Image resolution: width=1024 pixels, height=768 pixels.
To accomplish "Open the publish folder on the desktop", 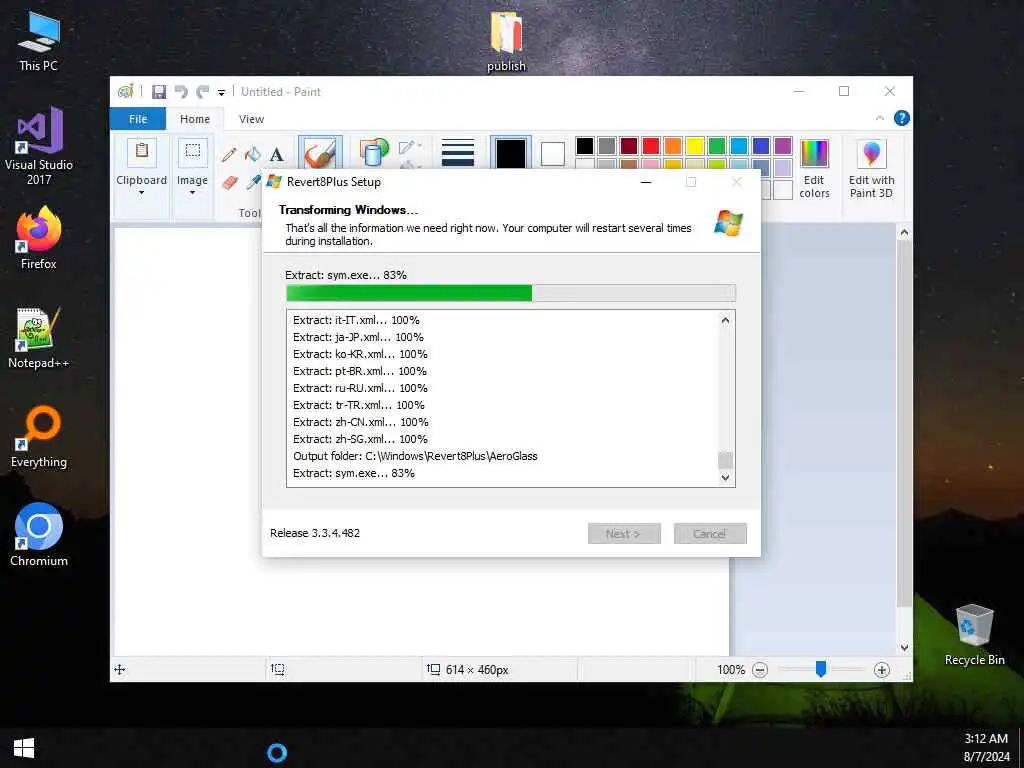I will 506,40.
